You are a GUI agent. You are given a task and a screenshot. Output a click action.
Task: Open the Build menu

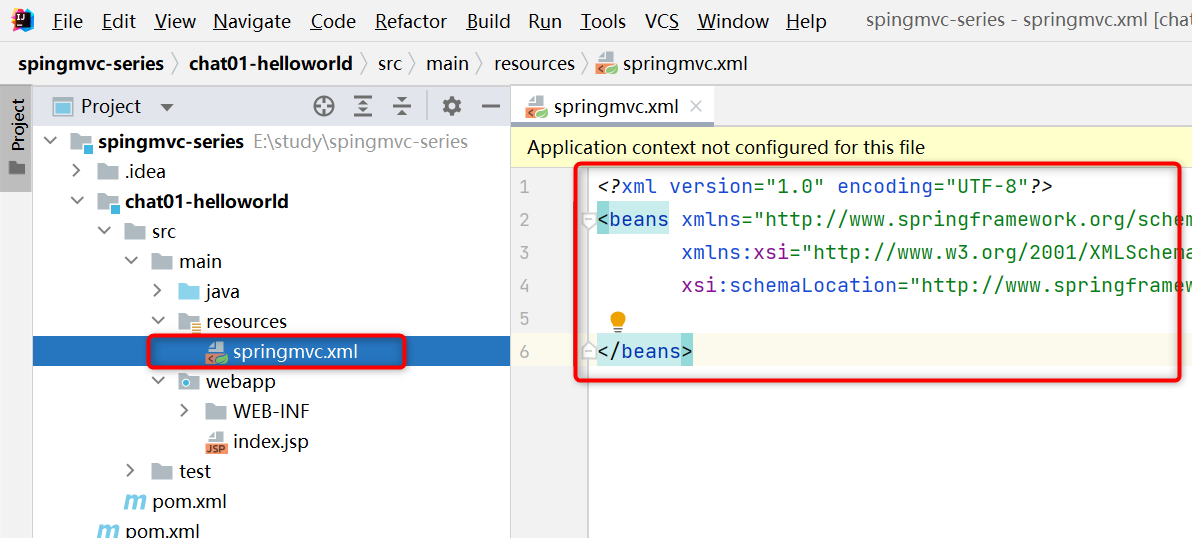pyautogui.click(x=488, y=21)
